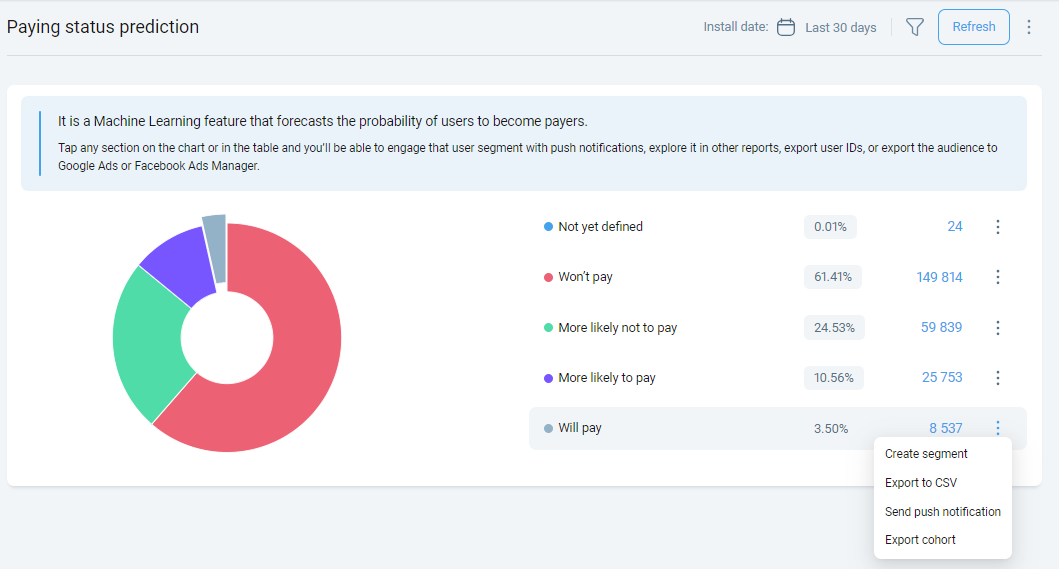The width and height of the screenshot is (1059, 569).
Task: Click the 25 753 user count link
Action: (942, 378)
